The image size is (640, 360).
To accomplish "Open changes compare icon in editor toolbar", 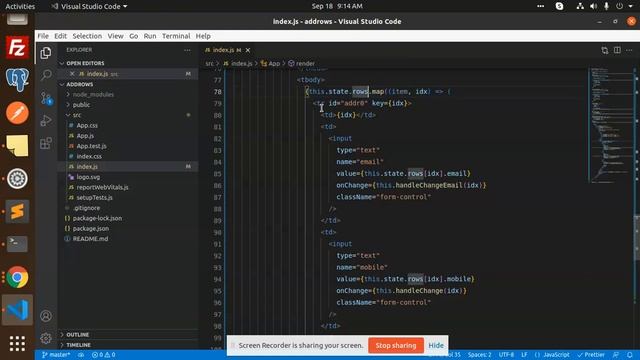I will (x=604, y=50).
